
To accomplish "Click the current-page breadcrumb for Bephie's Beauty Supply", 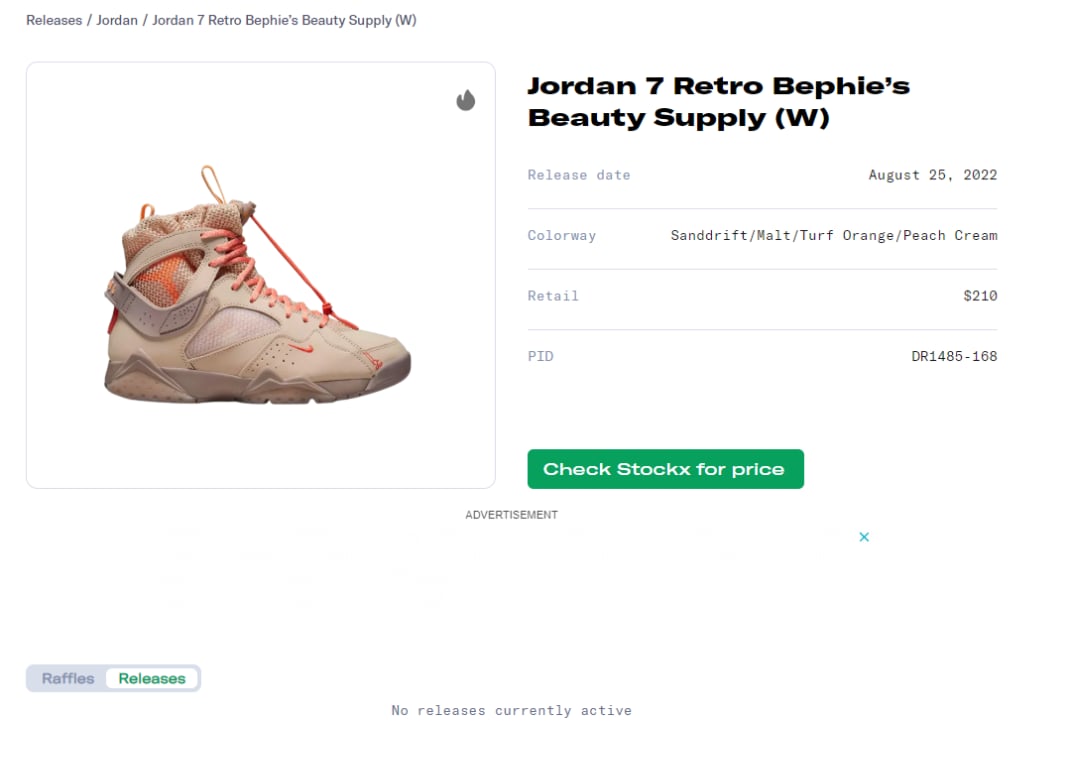I will tap(284, 20).
